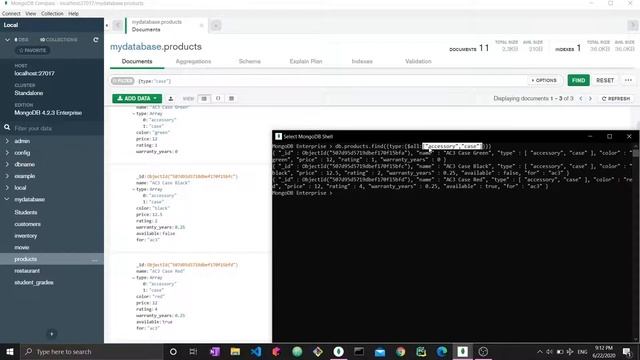The image size is (640, 360).
Task: Click the create database plus button in sidebar
Action: tap(52, 334)
